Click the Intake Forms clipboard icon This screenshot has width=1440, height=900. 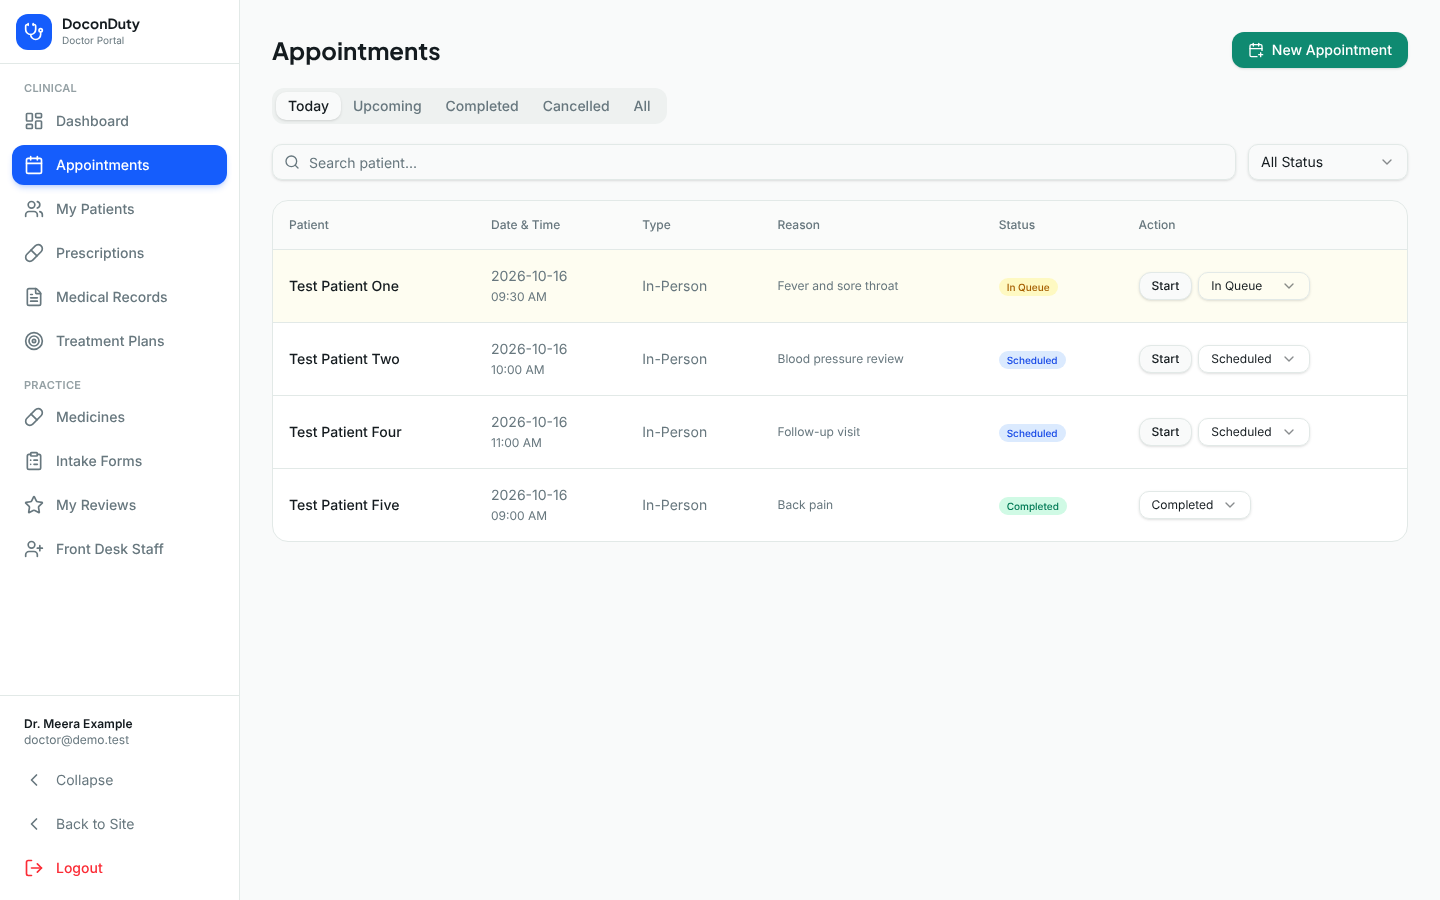pyautogui.click(x=34, y=461)
